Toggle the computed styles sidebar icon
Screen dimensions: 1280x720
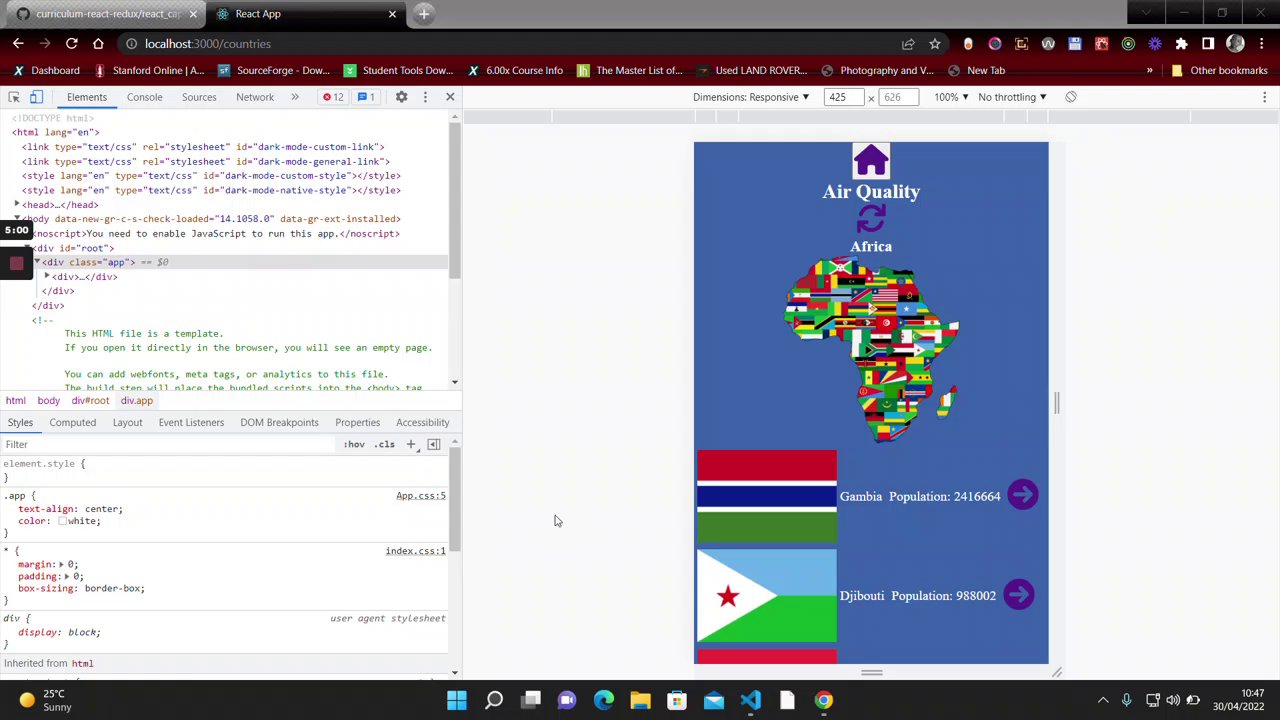434,444
